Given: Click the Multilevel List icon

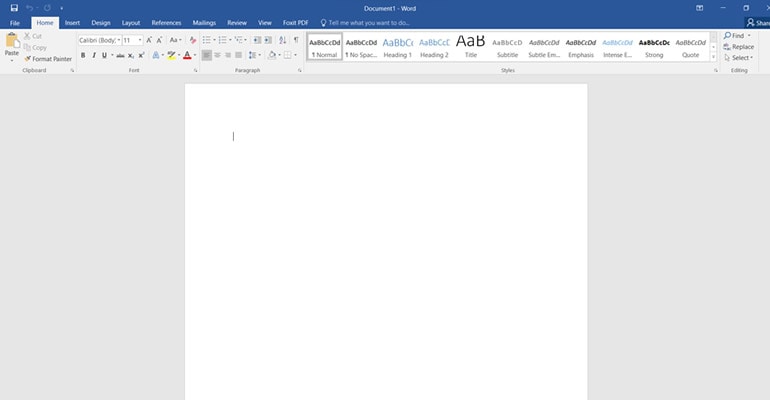Looking at the screenshot, I should coord(238,40).
